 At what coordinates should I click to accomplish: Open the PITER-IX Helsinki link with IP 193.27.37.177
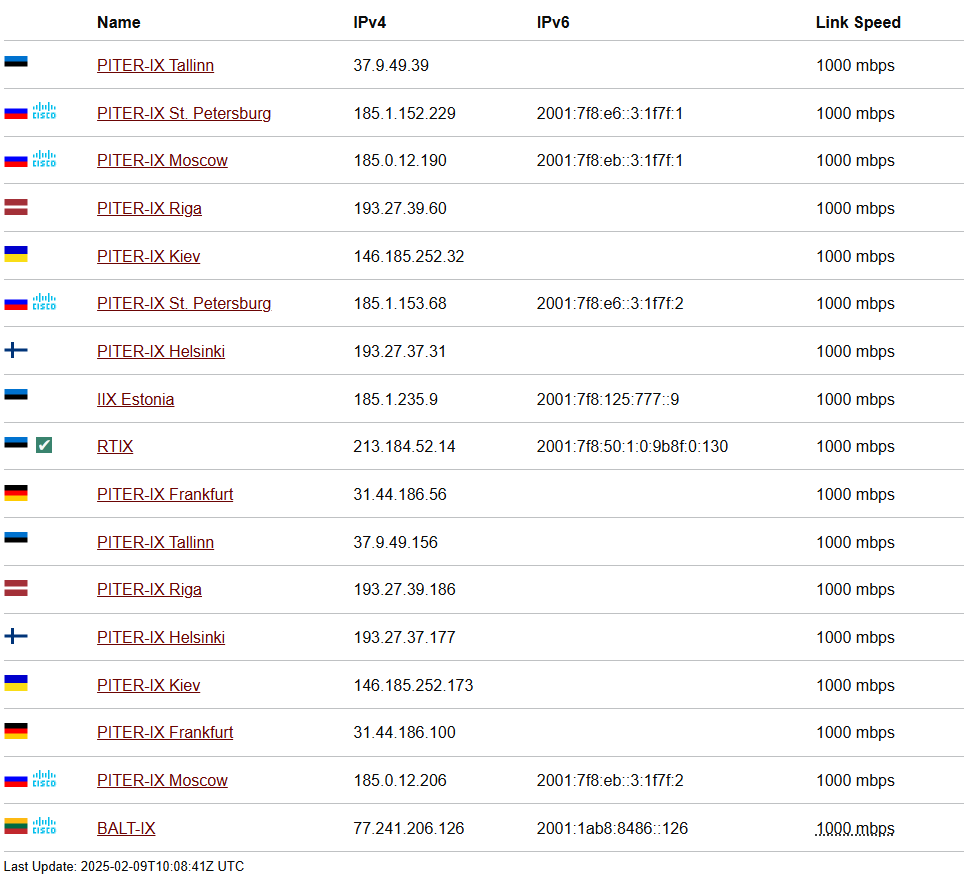[161, 637]
